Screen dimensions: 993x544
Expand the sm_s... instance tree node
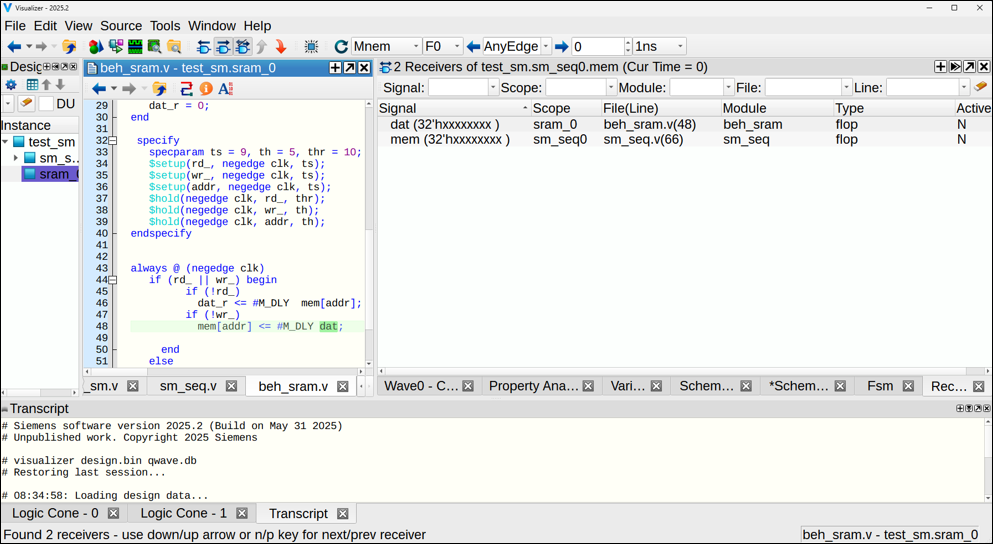tap(16, 158)
